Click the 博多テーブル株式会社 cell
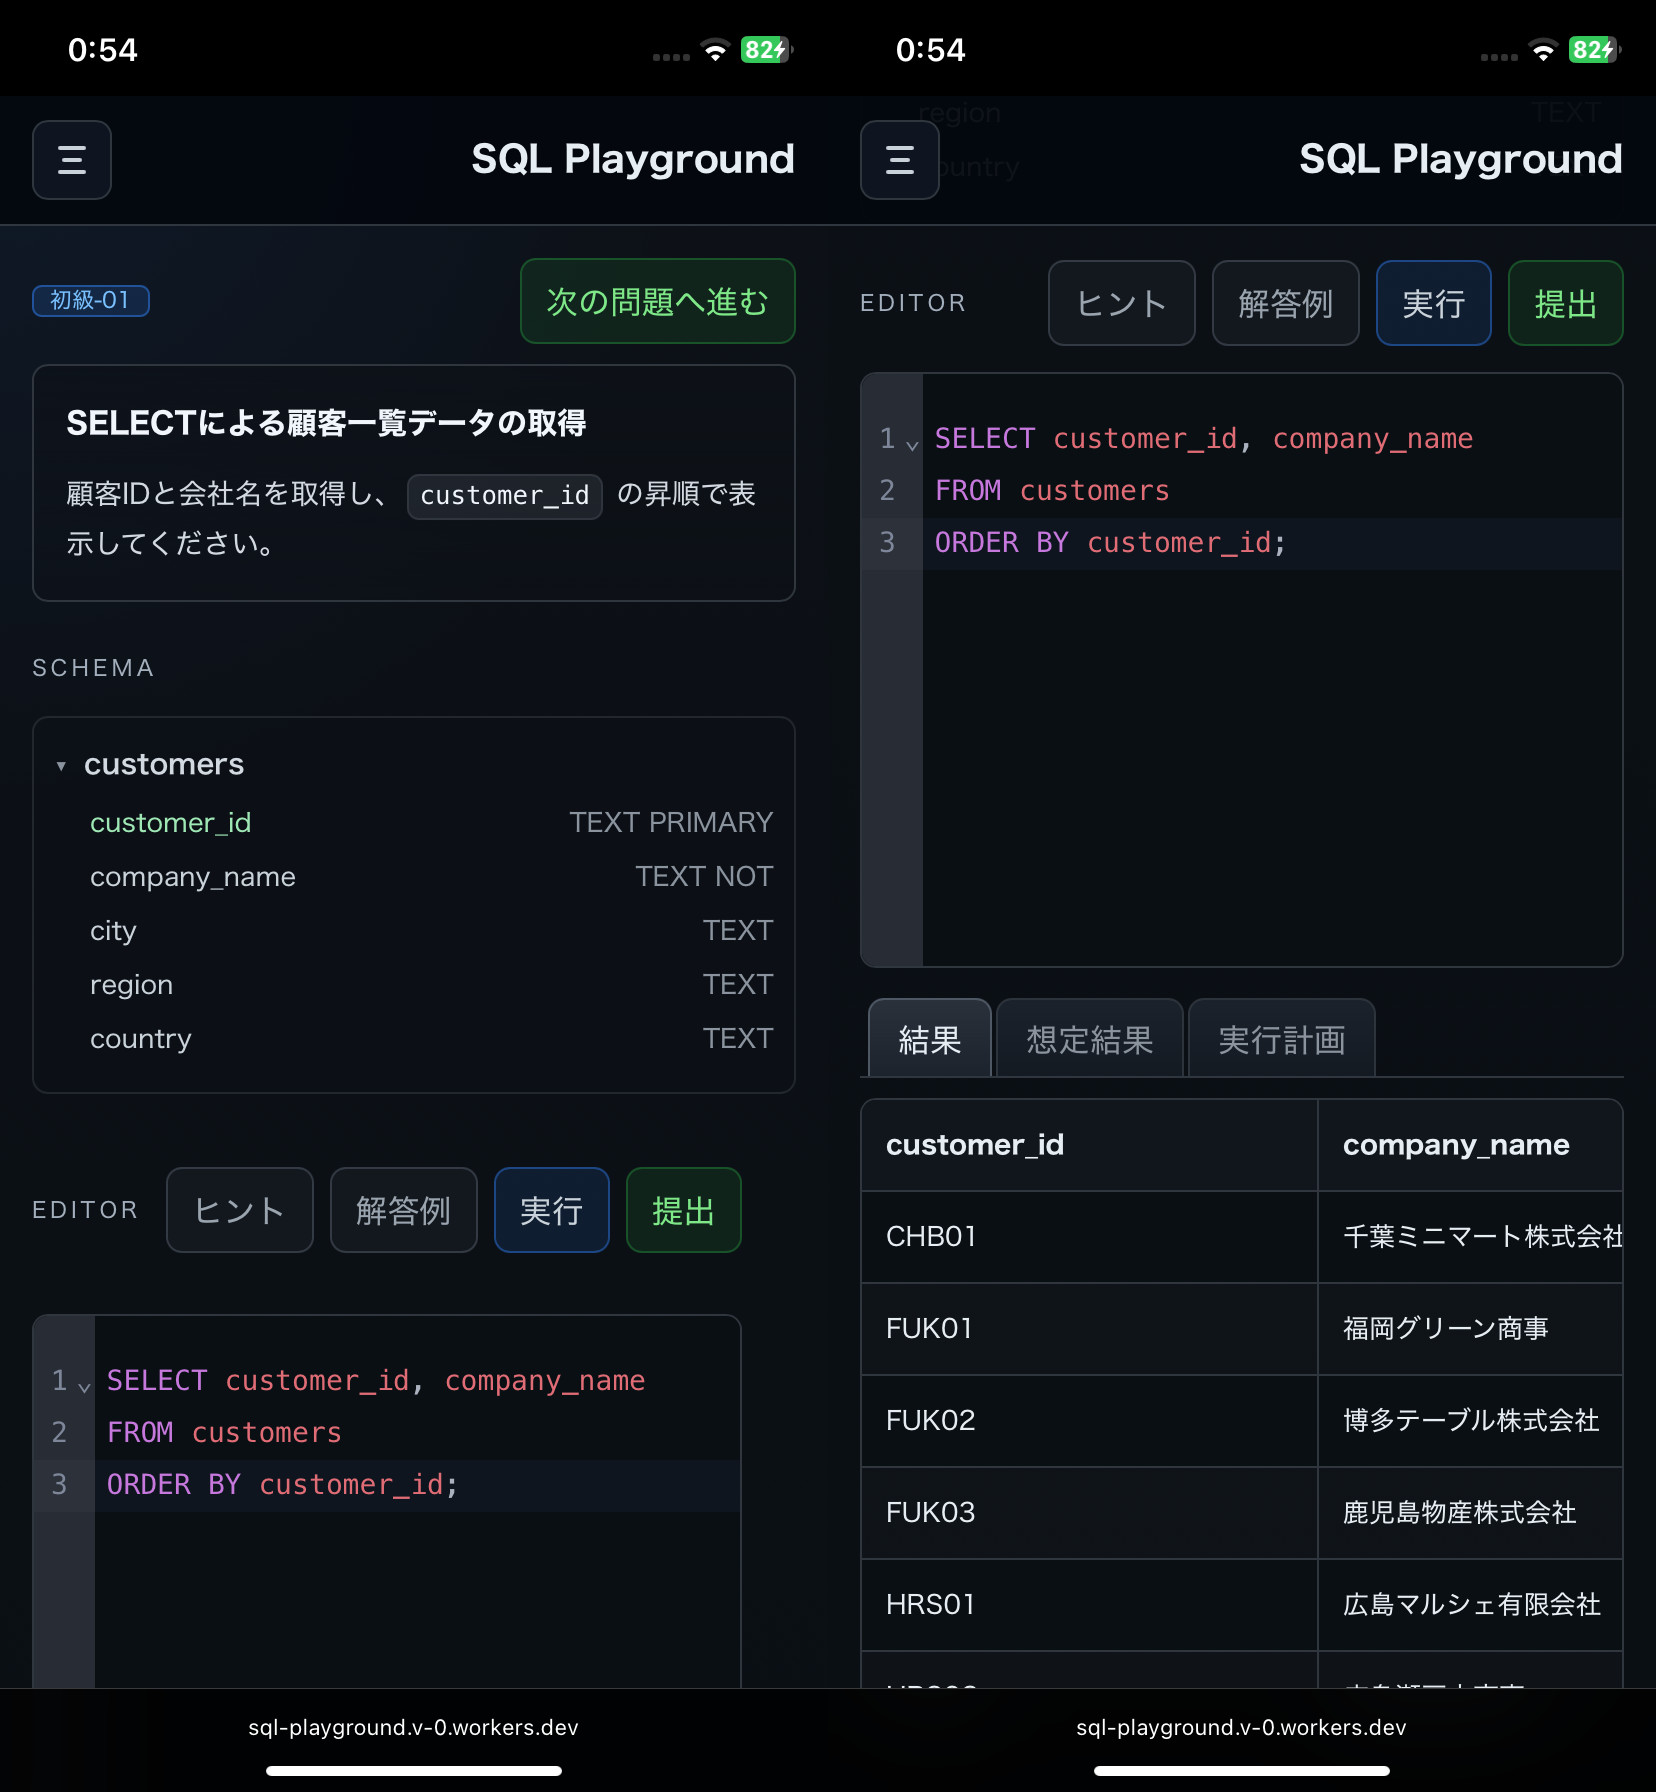This screenshot has width=1656, height=1792. pos(1470,1421)
